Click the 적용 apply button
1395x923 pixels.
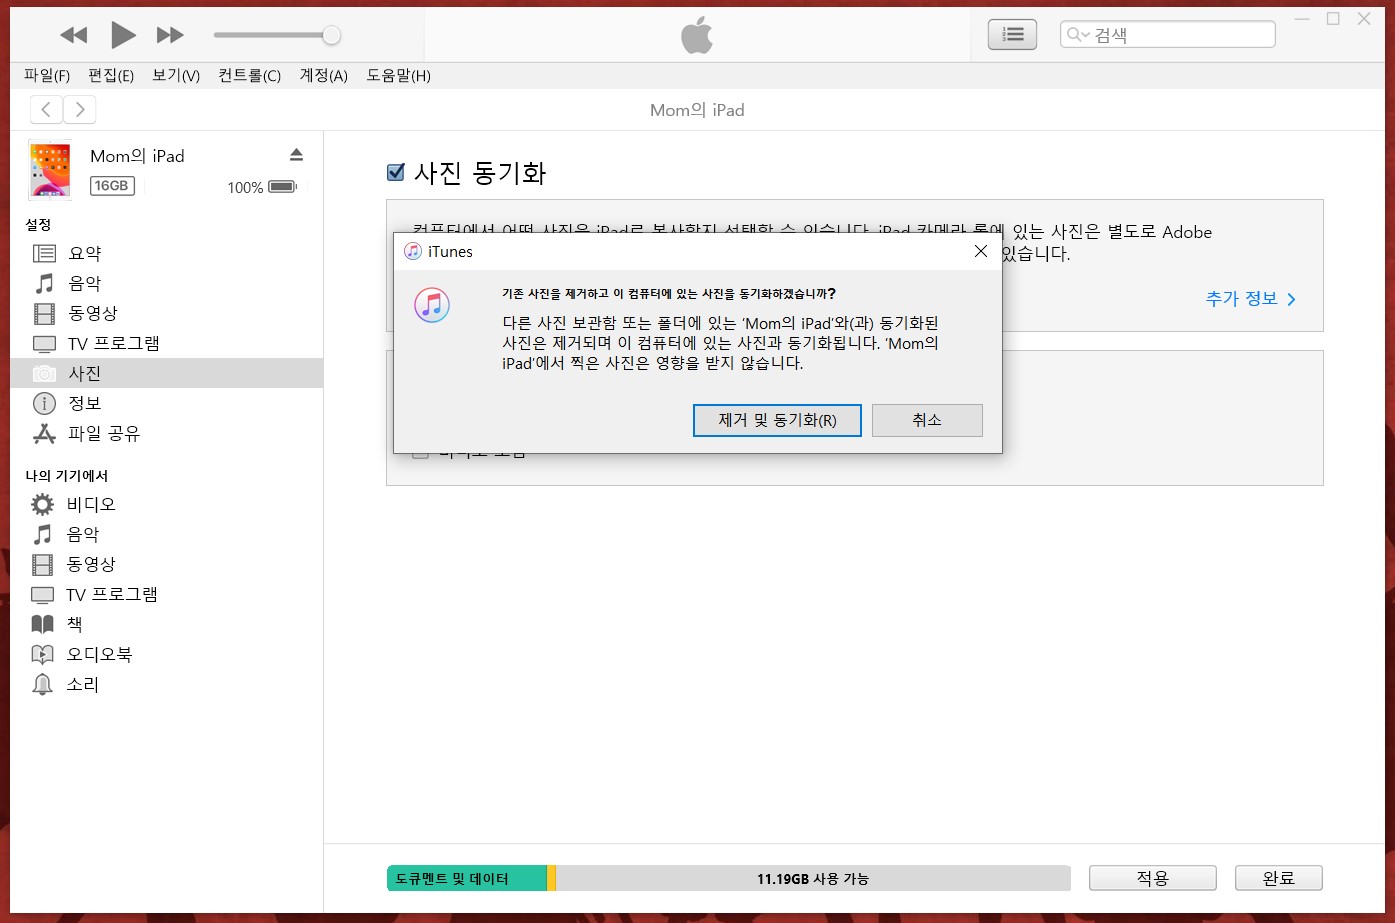(1152, 878)
